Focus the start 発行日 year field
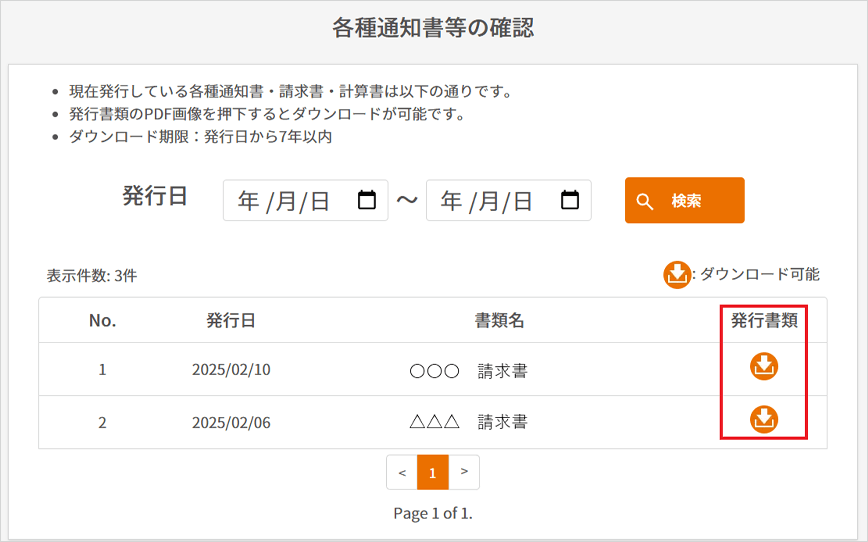This screenshot has width=868, height=542. pos(248,201)
